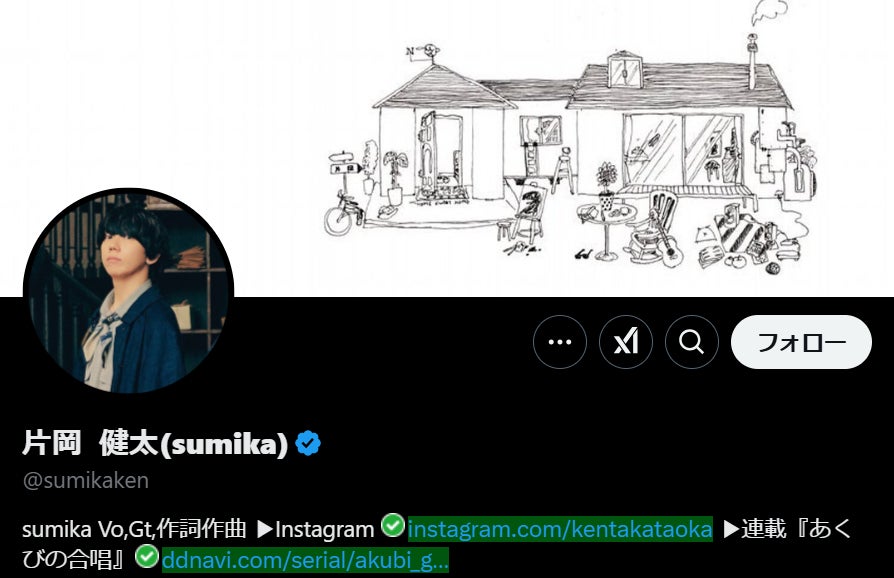
Task: Click the フォロー follow button
Action: coord(801,342)
